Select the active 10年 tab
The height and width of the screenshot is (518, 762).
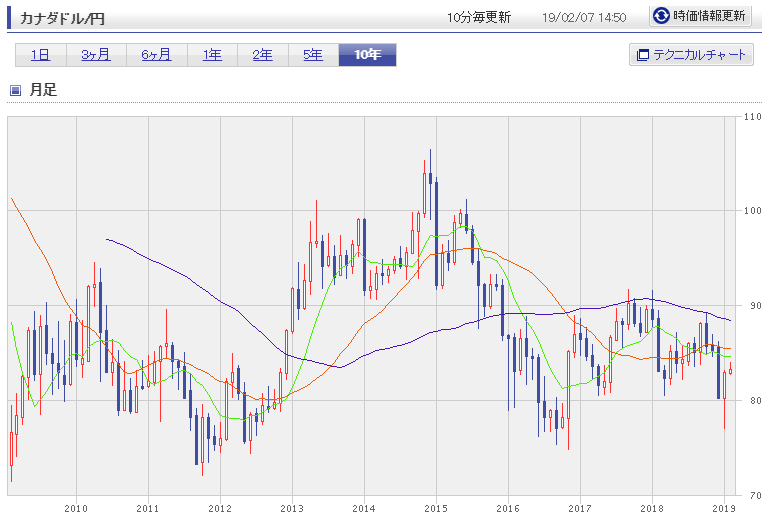coord(367,55)
